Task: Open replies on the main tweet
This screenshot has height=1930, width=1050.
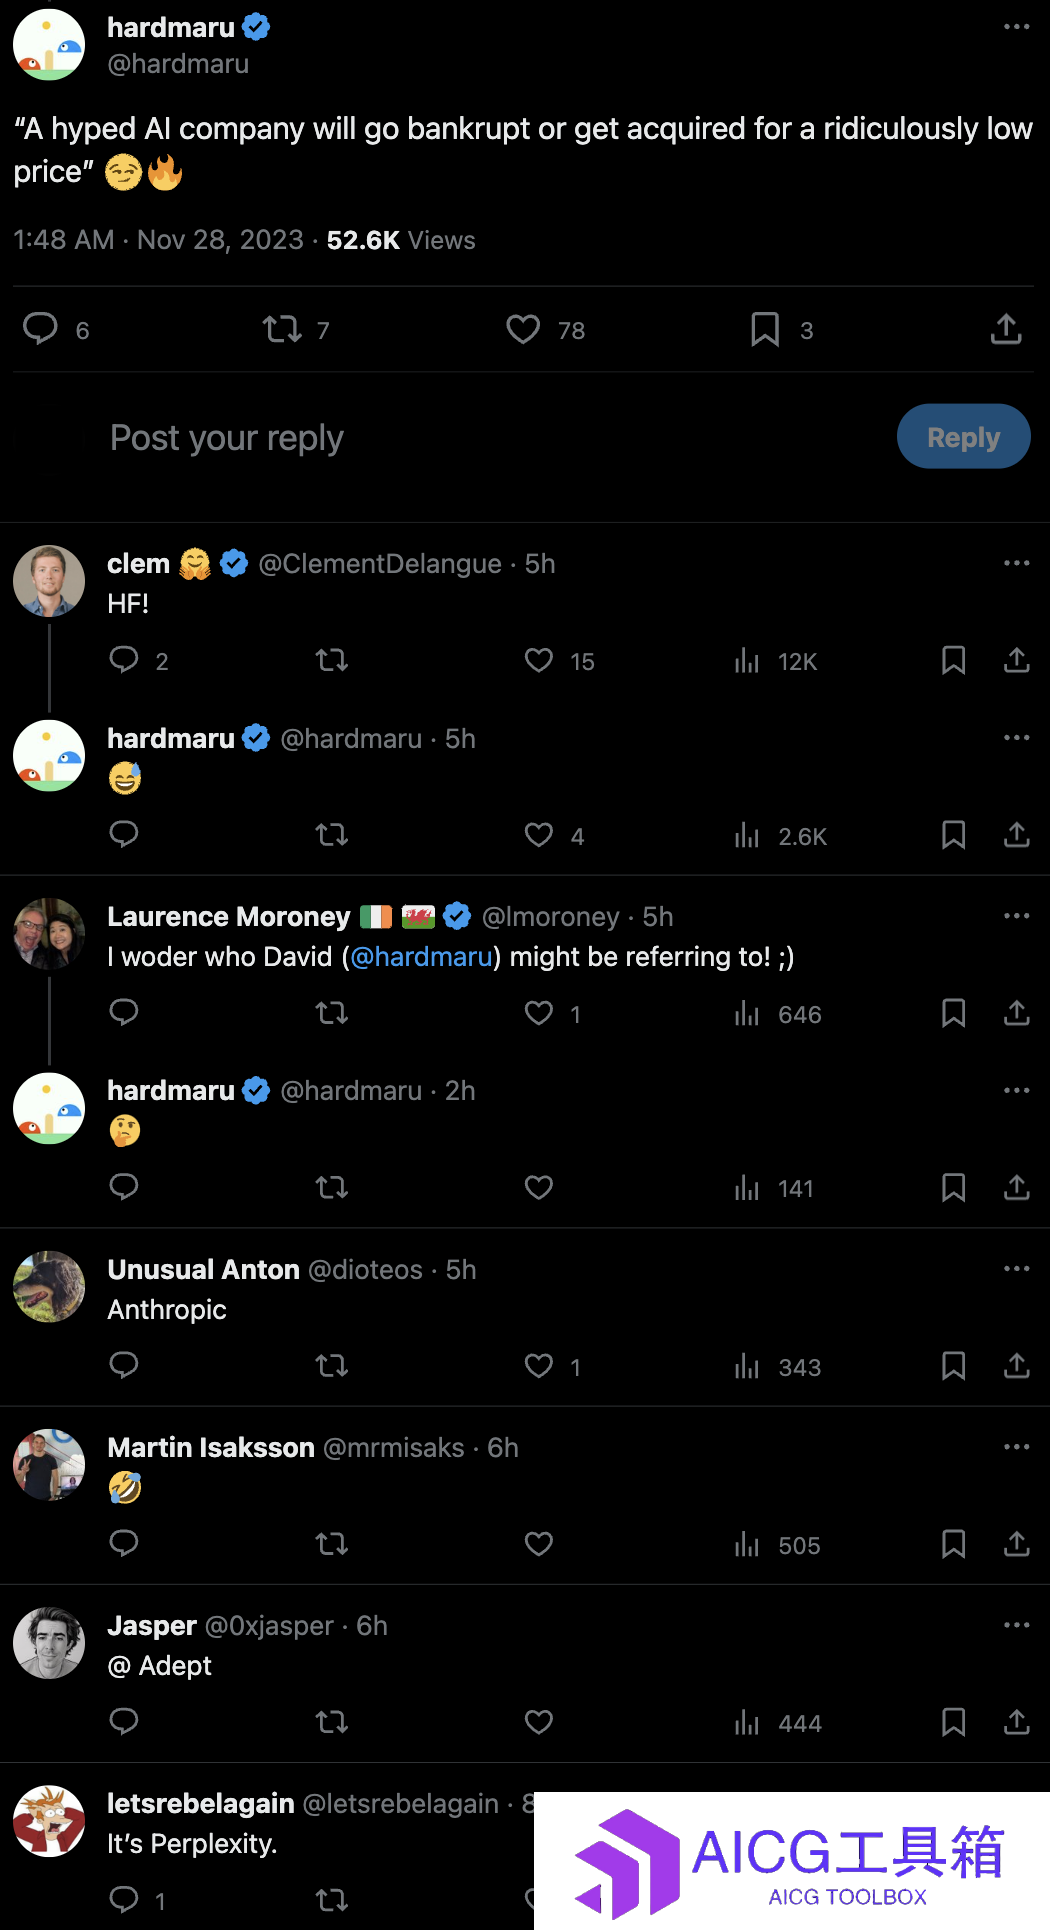Action: tap(41, 329)
